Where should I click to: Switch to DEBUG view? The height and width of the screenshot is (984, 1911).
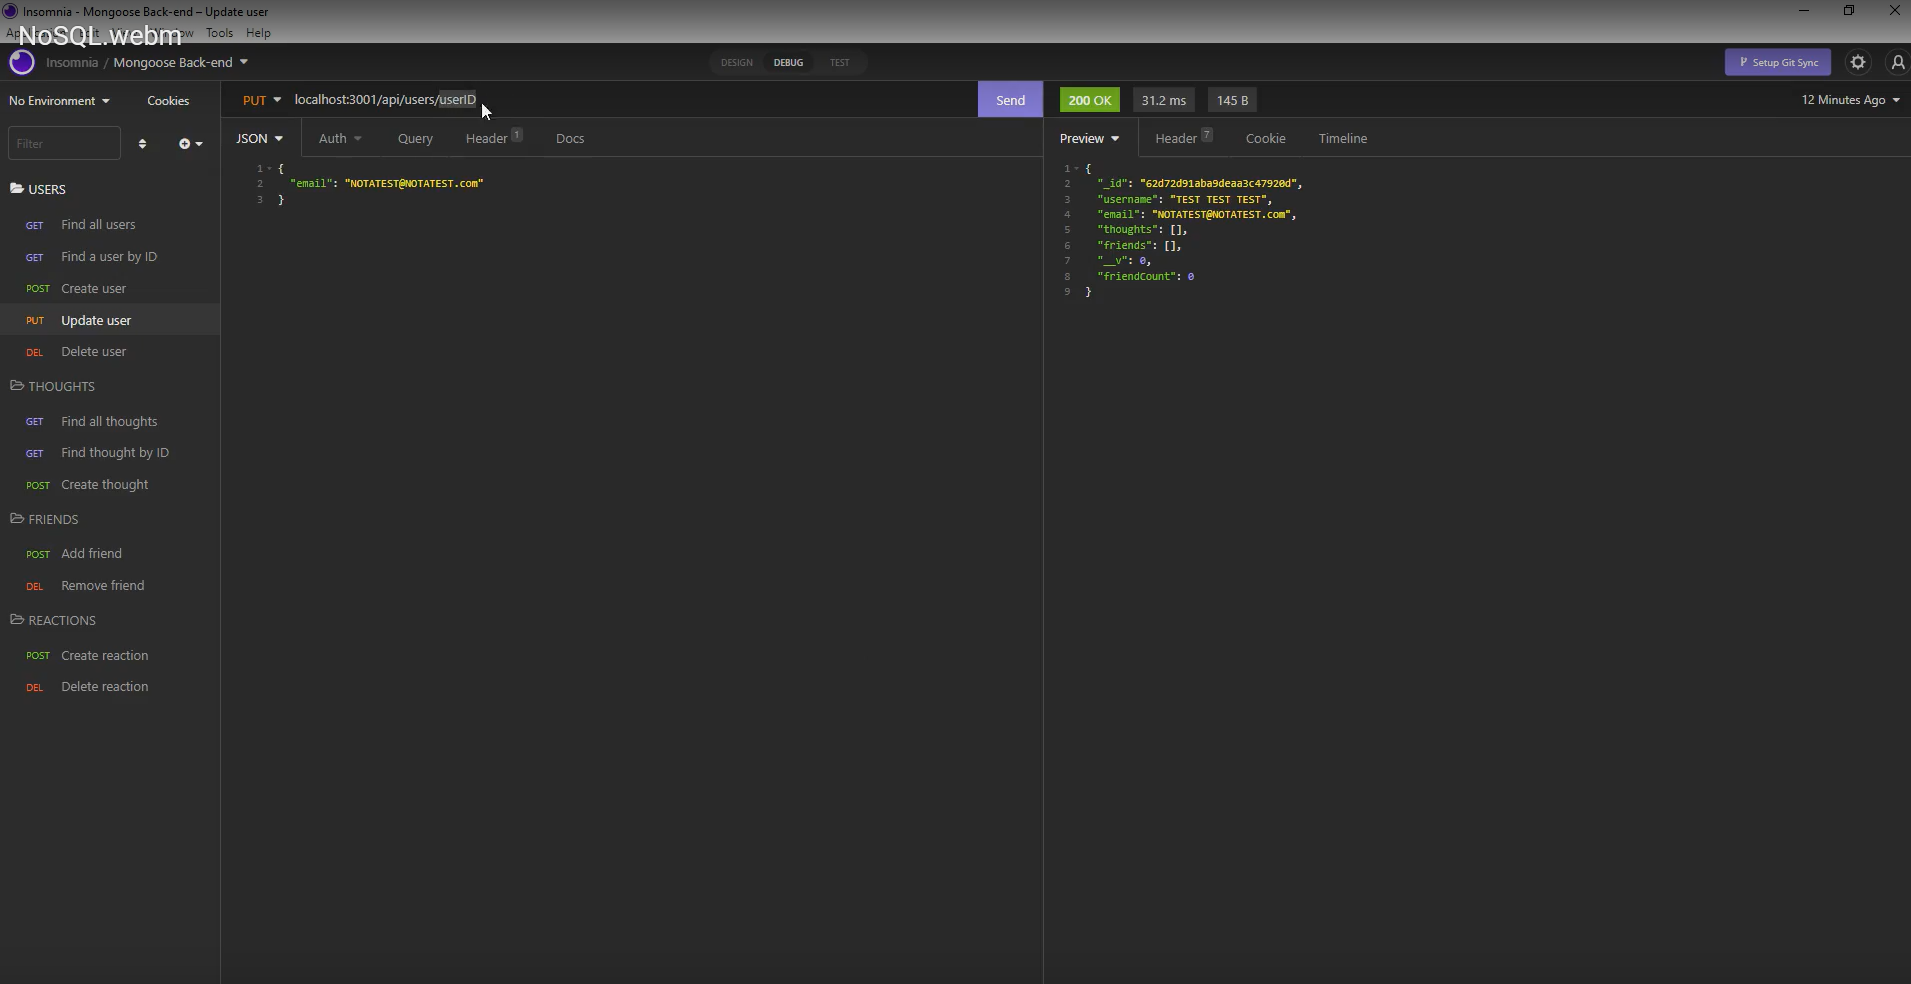tap(788, 63)
